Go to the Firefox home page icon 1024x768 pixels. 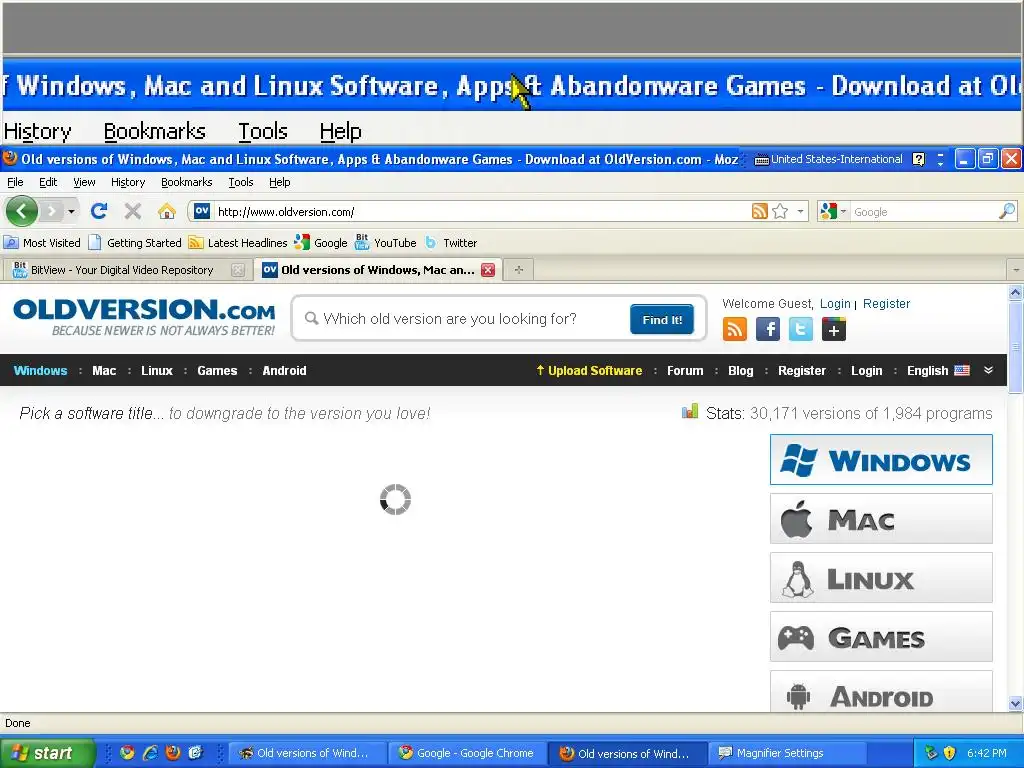(167, 211)
